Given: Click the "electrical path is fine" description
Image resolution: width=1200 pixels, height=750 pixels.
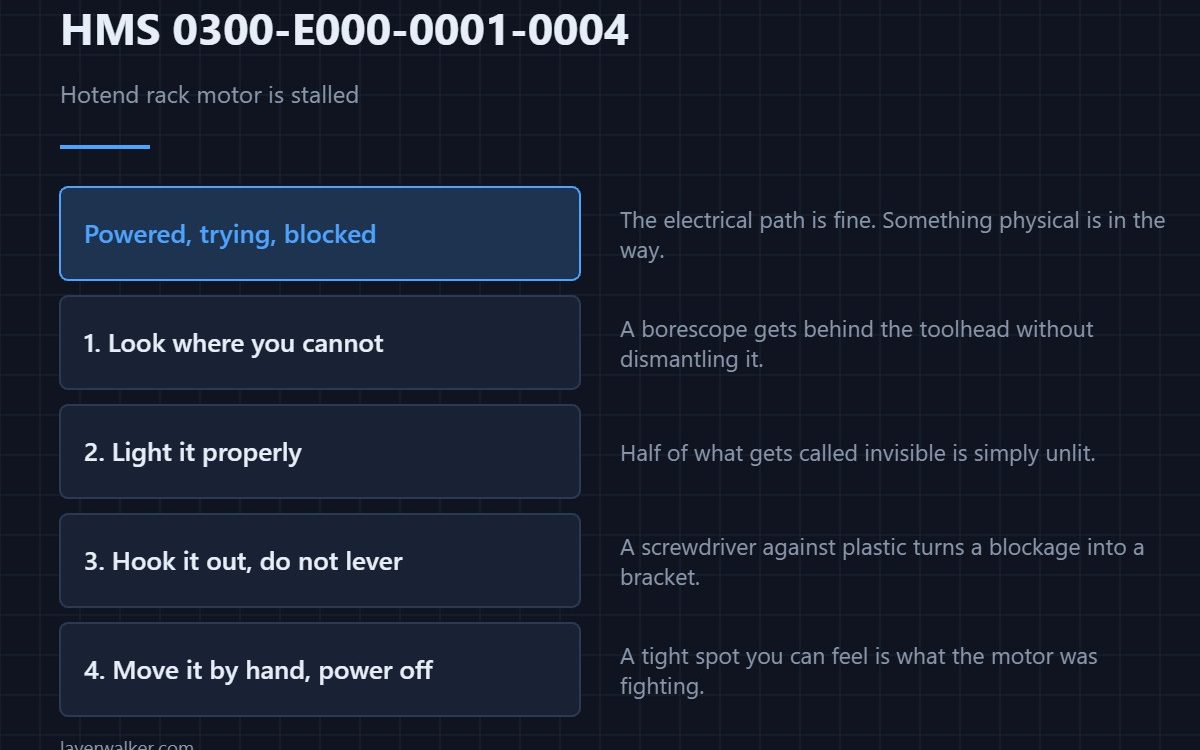Looking at the screenshot, I should [892, 235].
